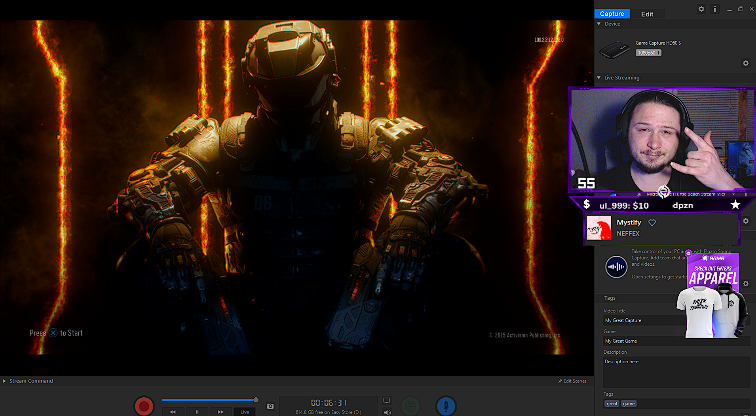
Task: Click the webcam overlay of the streamer
Action: click(662, 141)
